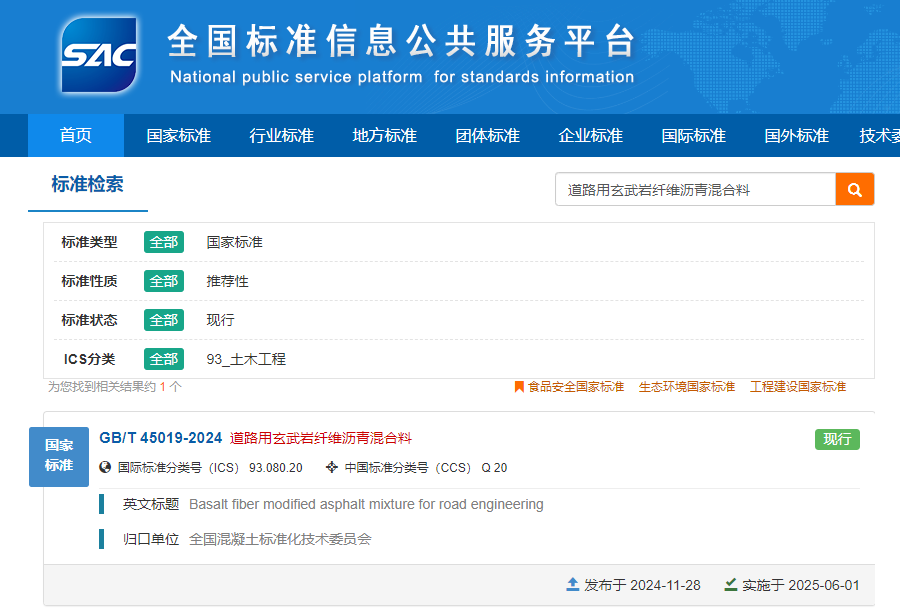The width and height of the screenshot is (900, 611).
Task: Click the 工程建设国家标准 link
Action: point(797,387)
